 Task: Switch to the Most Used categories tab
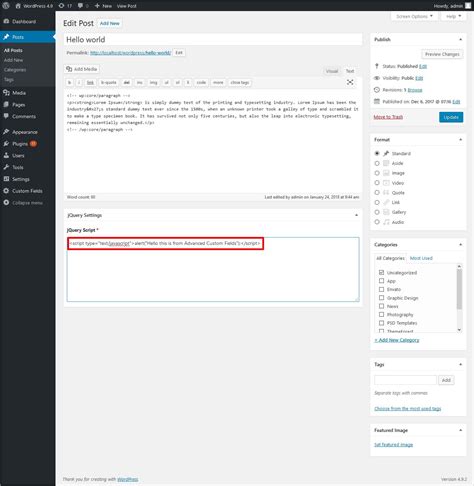[421, 258]
